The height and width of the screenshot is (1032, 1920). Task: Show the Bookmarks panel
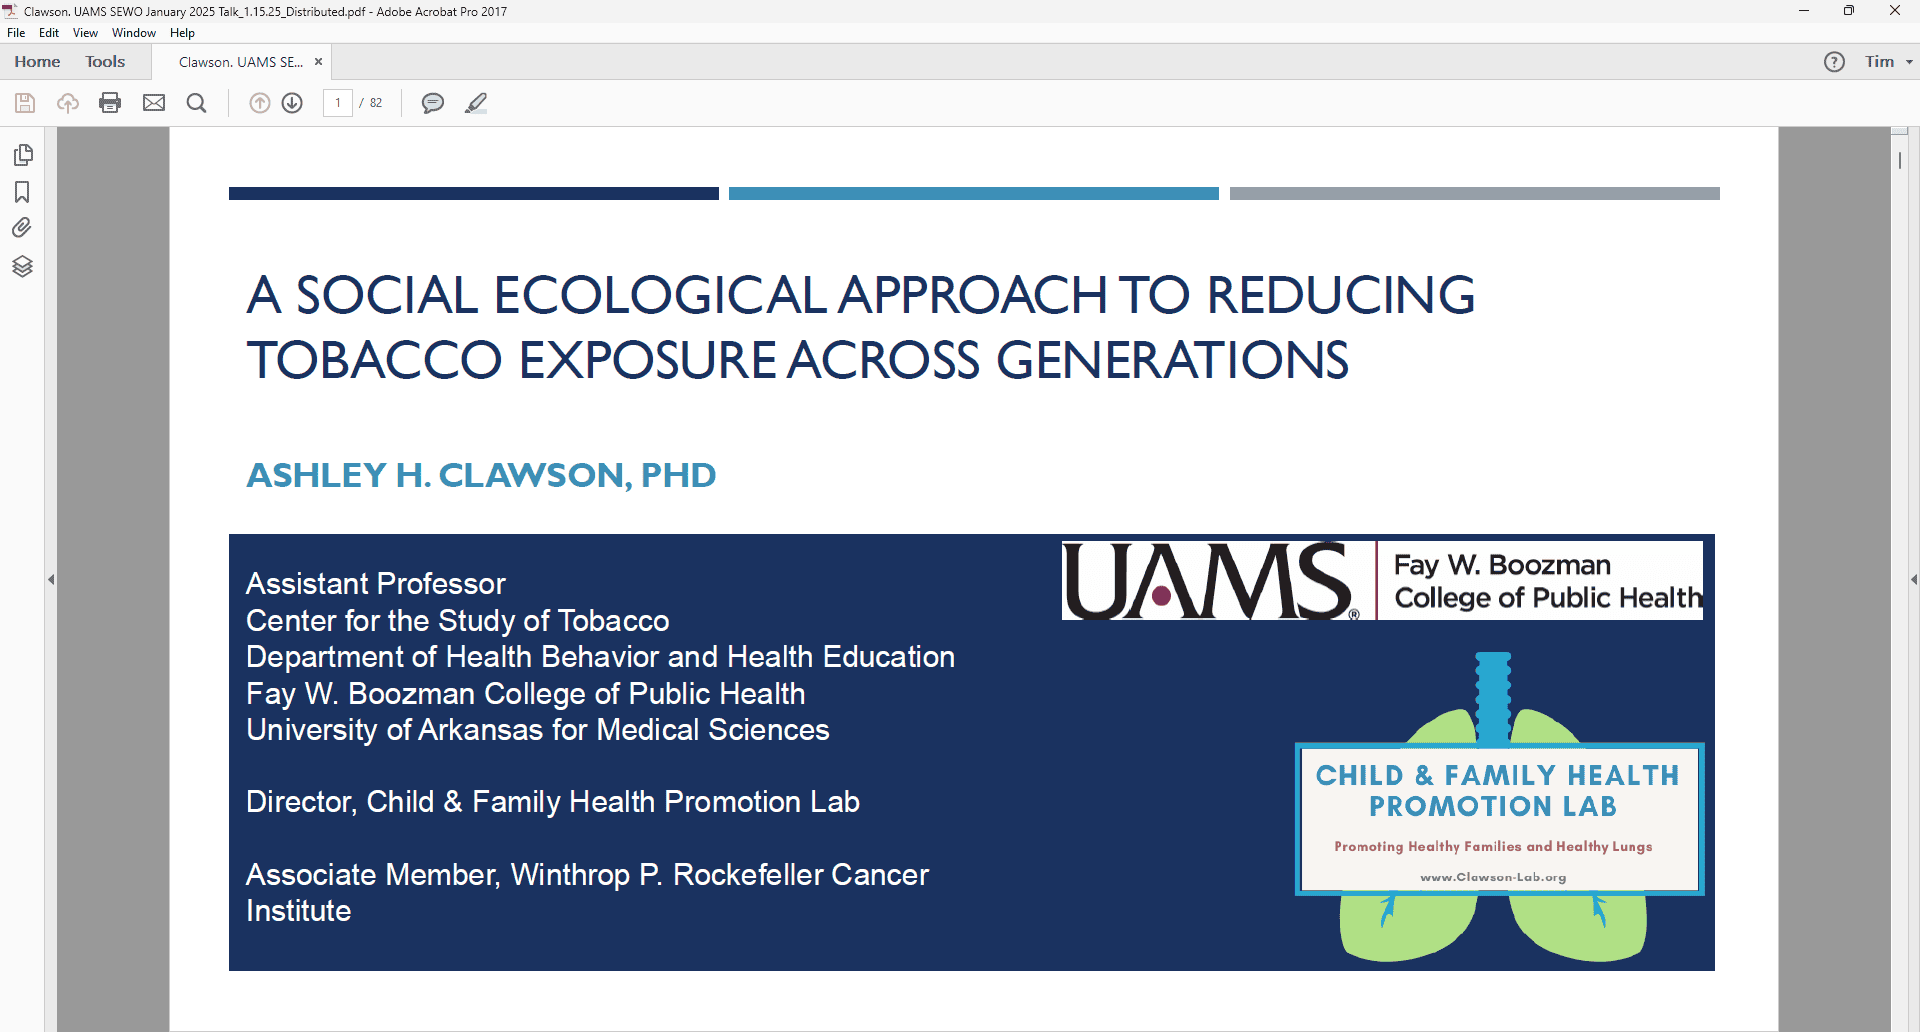click(x=22, y=192)
